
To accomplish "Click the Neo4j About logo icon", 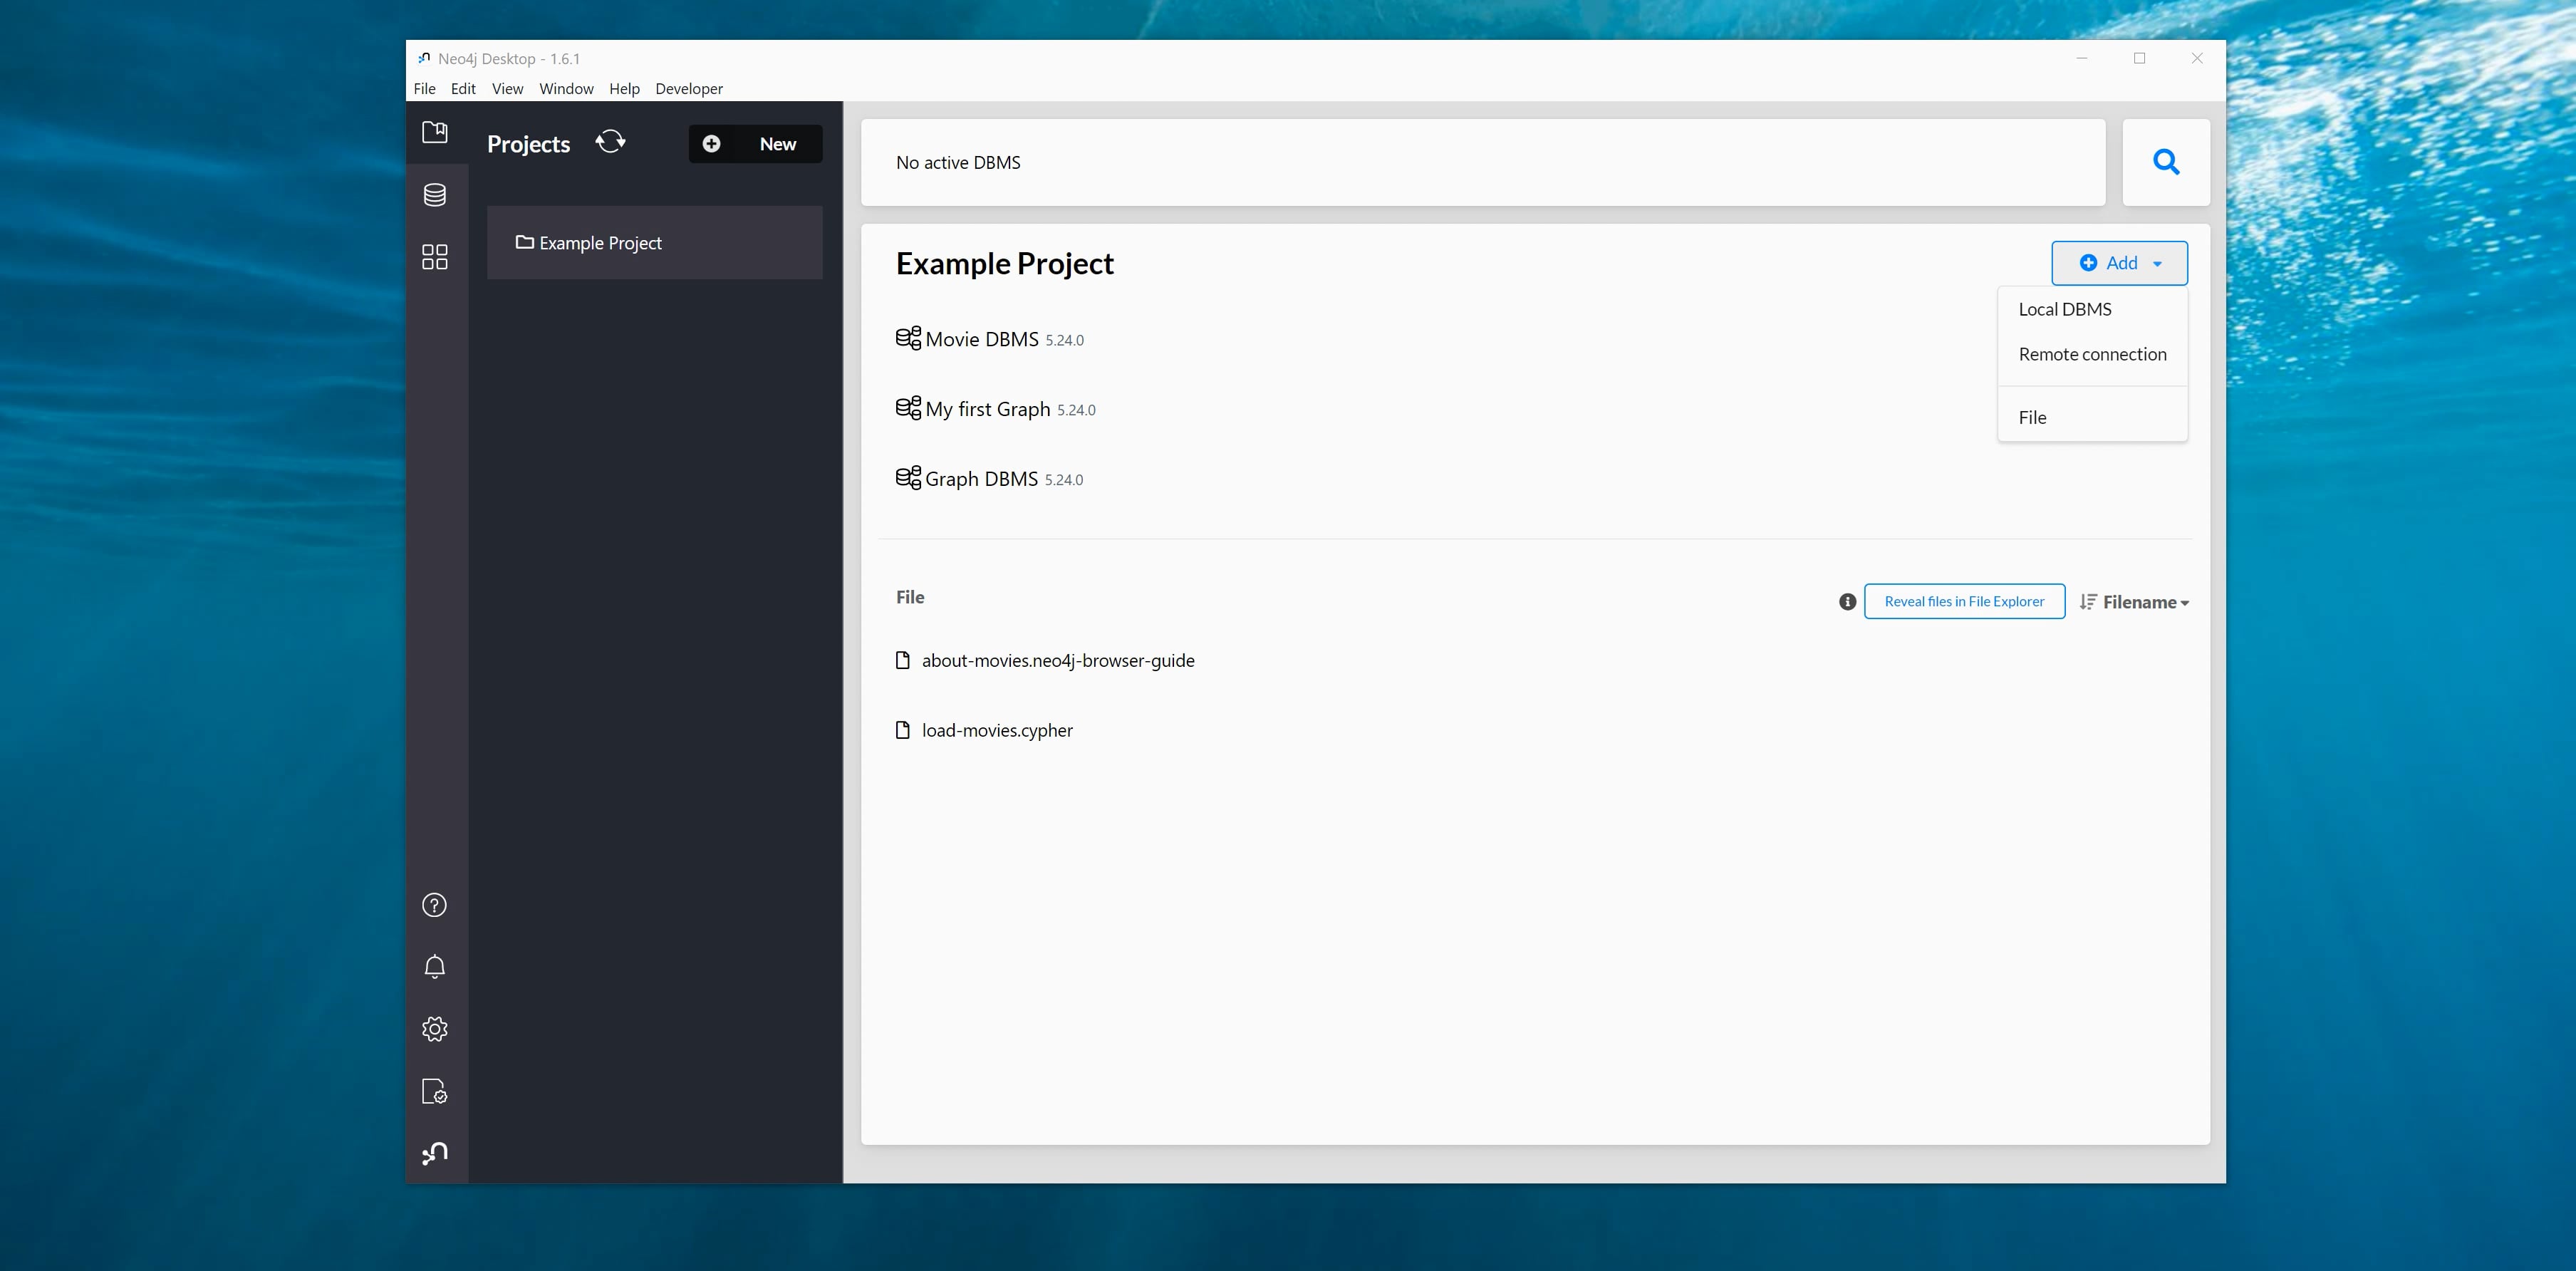I will [x=434, y=1153].
